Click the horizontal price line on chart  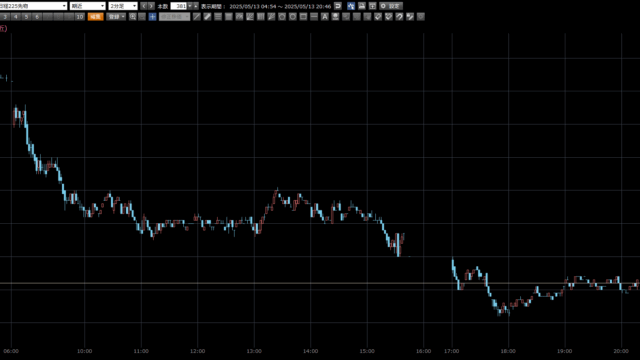pos(320,283)
